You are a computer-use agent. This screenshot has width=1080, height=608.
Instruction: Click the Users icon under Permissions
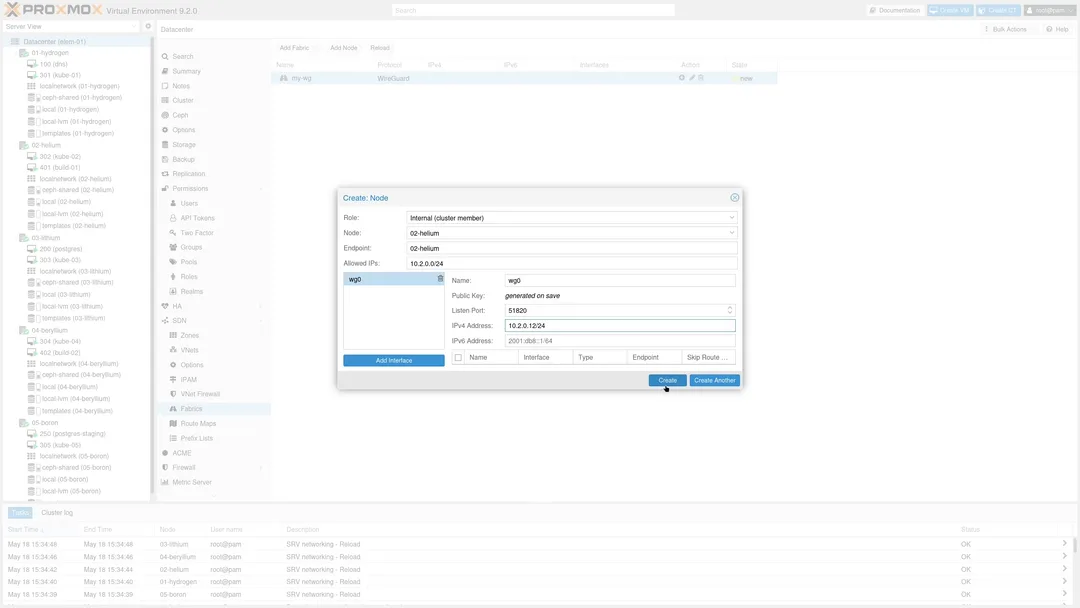(173, 203)
